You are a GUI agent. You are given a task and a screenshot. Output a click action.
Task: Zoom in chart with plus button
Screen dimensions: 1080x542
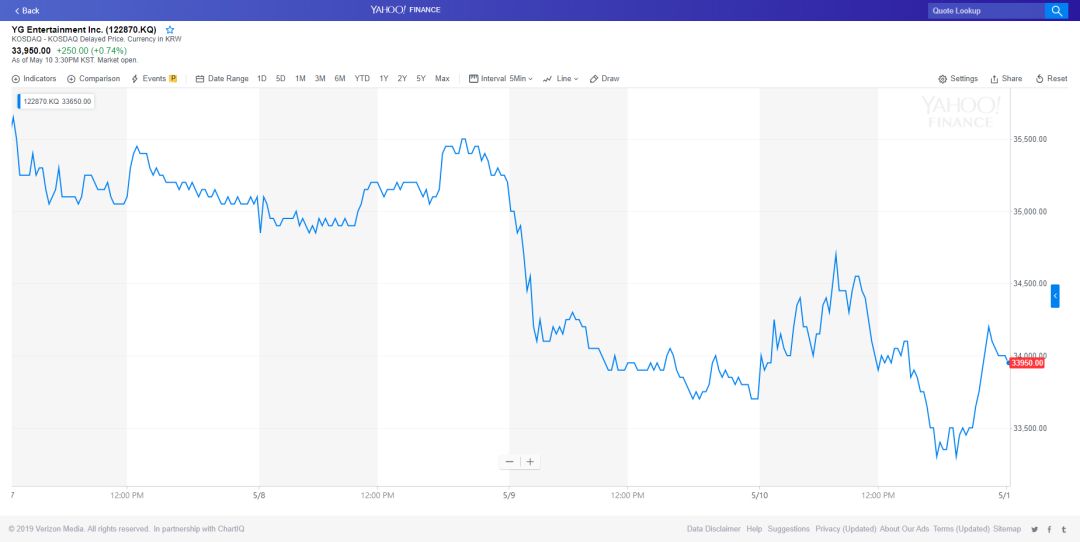point(530,462)
